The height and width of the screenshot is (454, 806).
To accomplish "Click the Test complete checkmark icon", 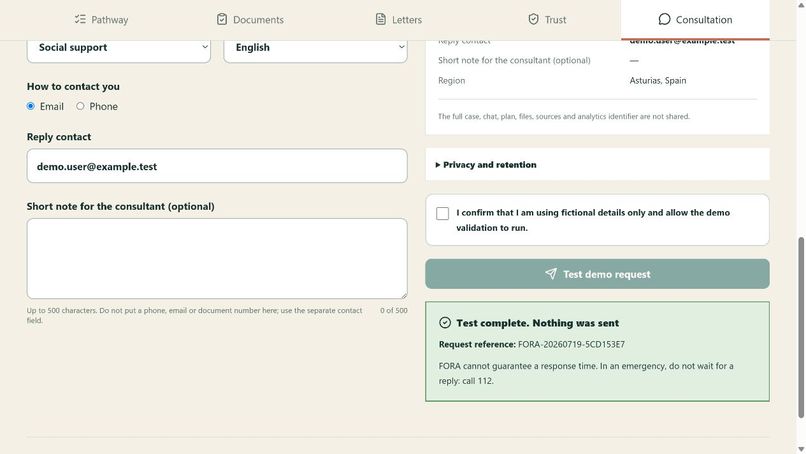I will (x=445, y=322).
